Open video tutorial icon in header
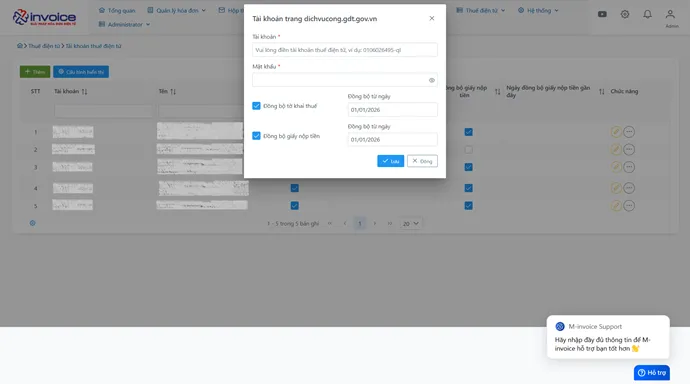Screen dimensions: 690x384 coord(602,14)
